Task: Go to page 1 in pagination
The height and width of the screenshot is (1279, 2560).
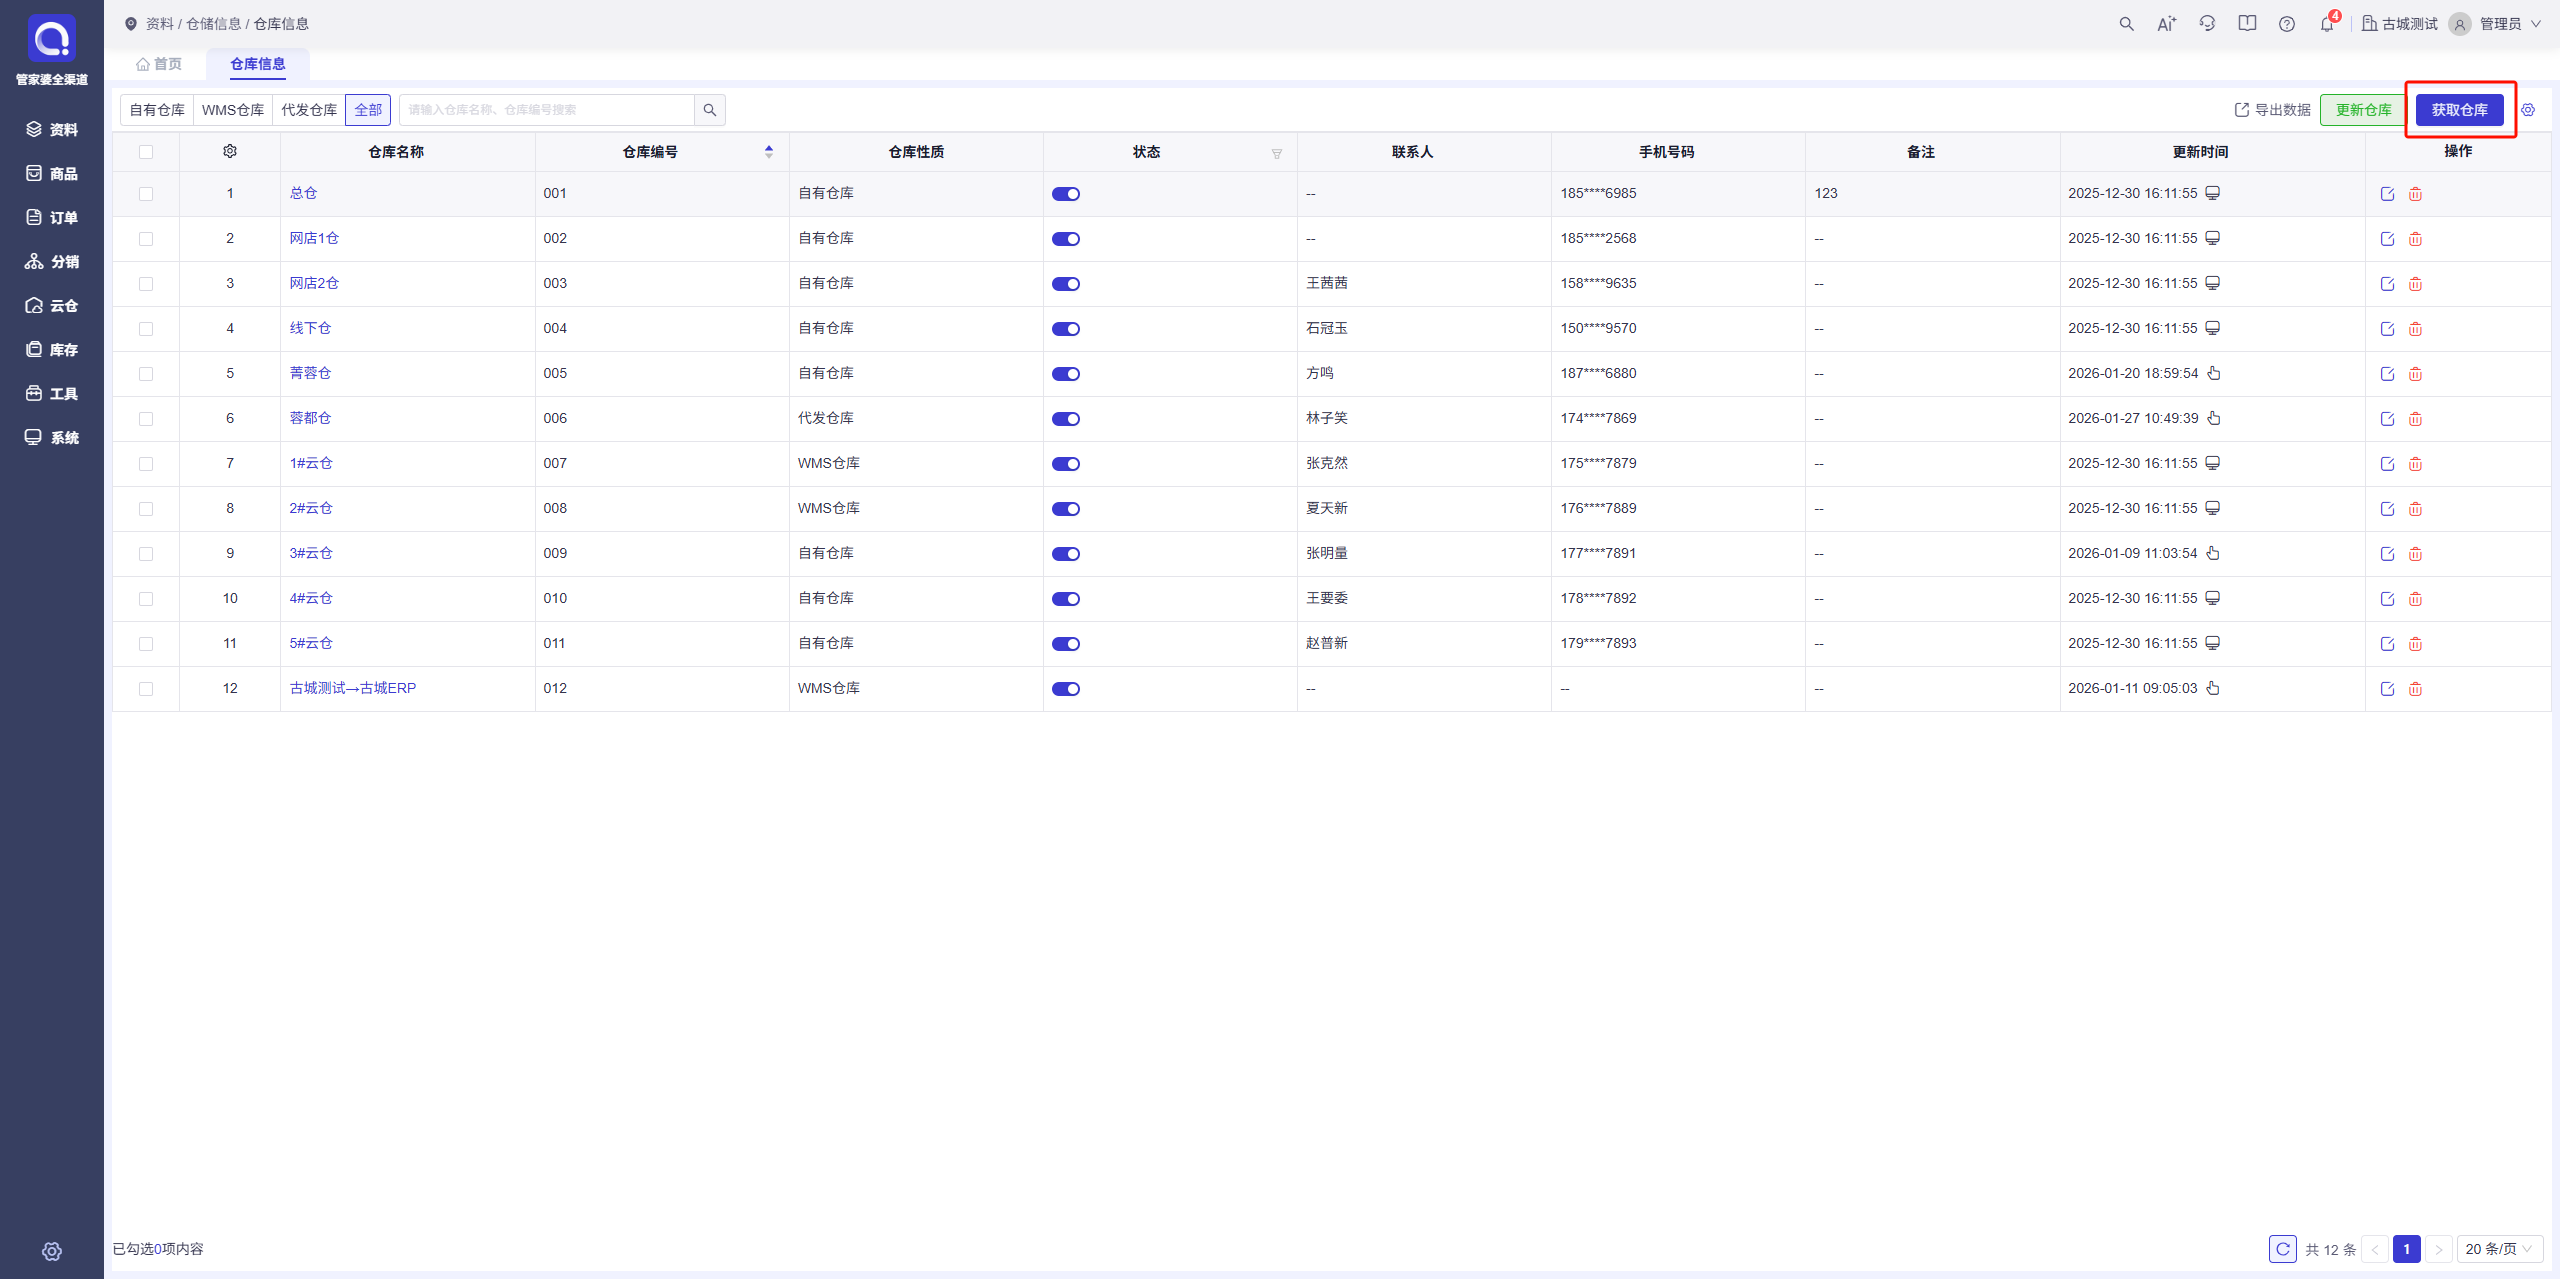Action: [x=2407, y=1249]
